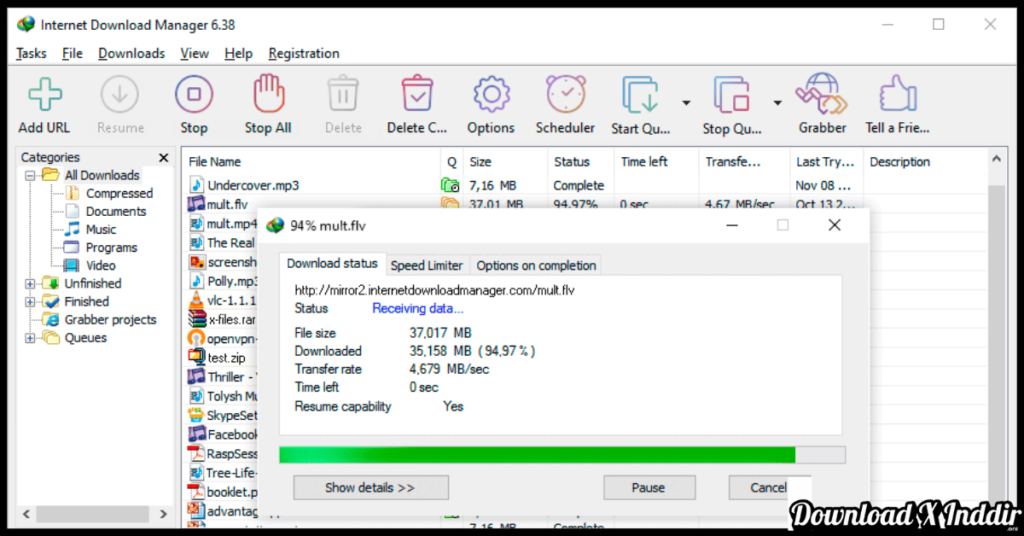Expand the Queues tree node

click(x=30, y=338)
